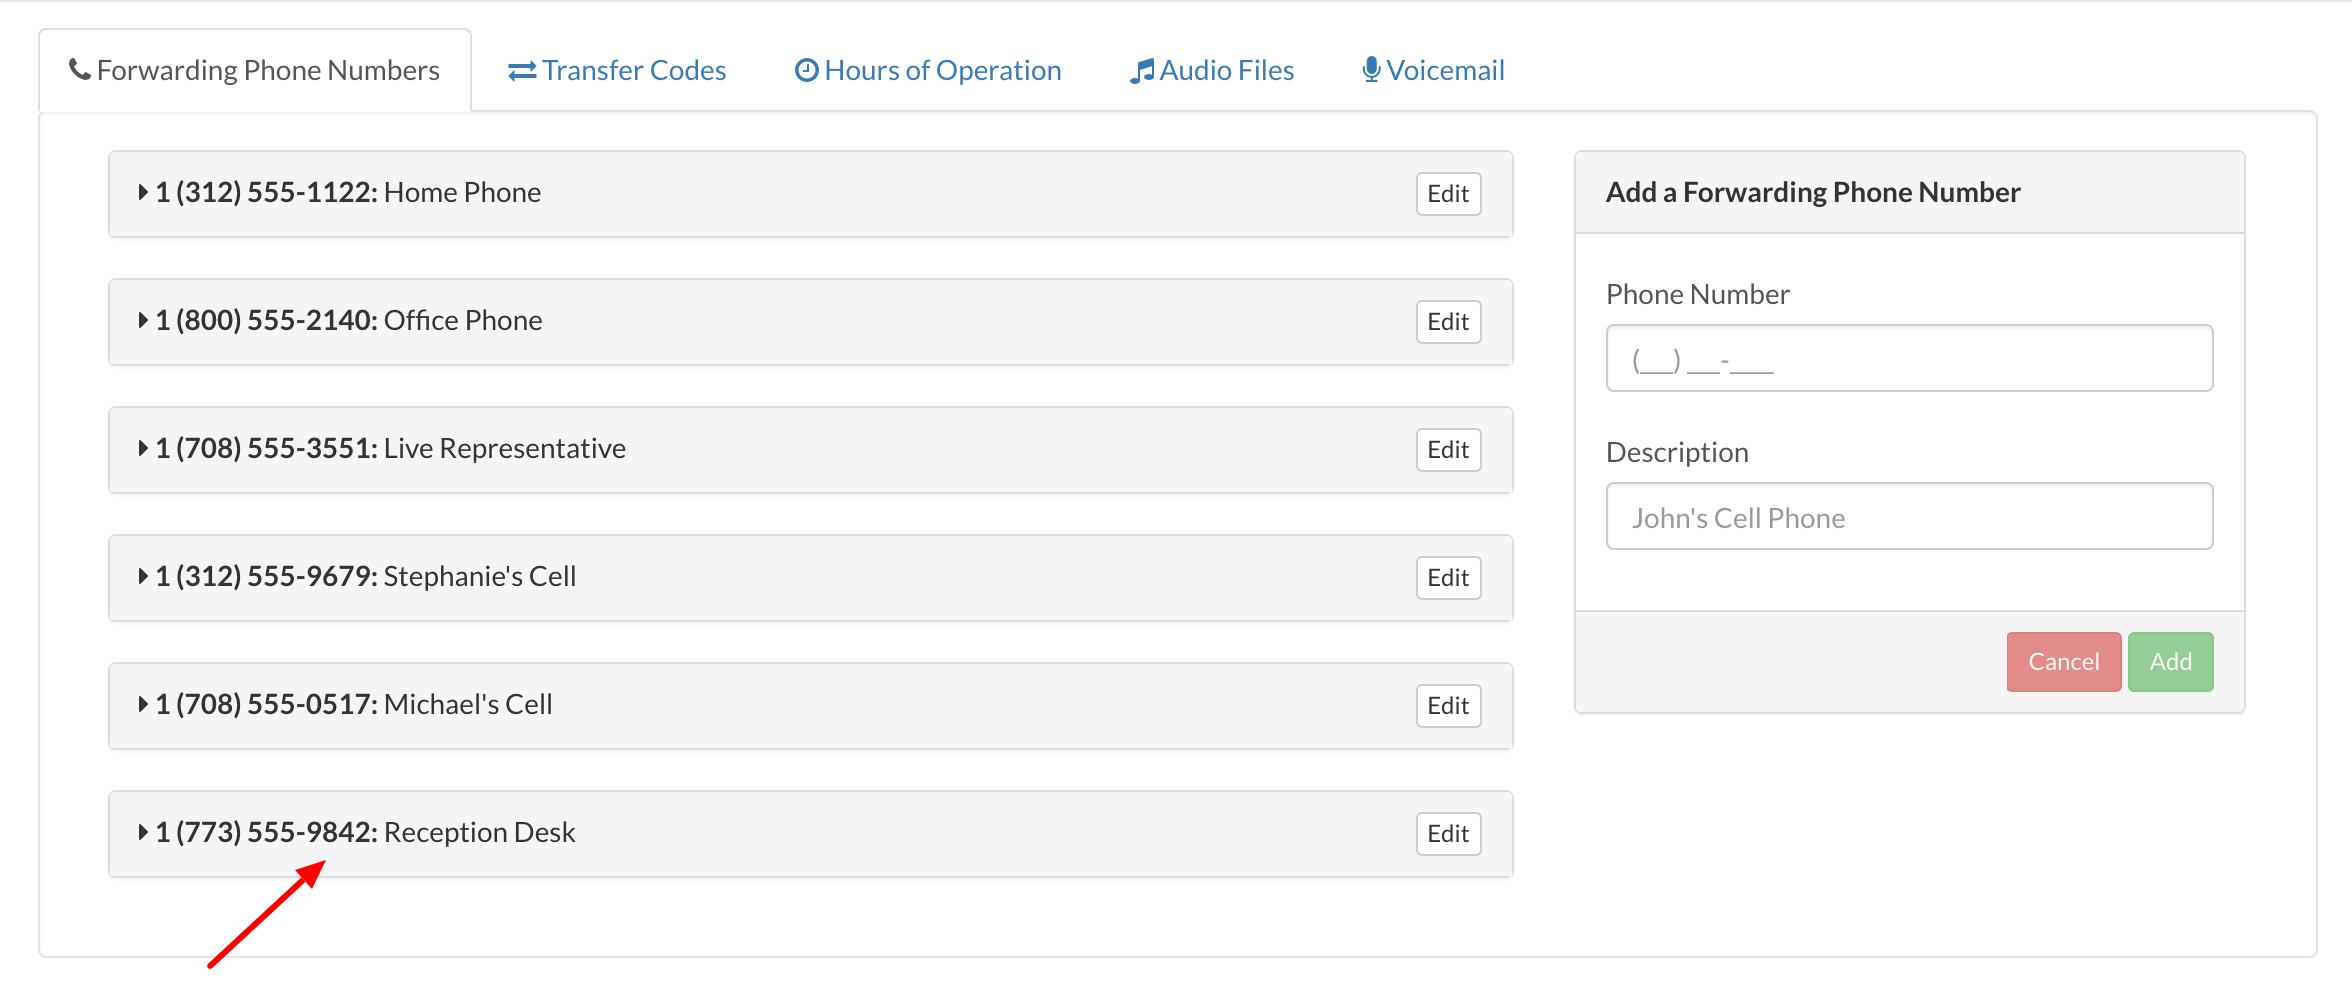This screenshot has width=2352, height=990.
Task: Expand the Home Phone entry details
Action: (142, 192)
